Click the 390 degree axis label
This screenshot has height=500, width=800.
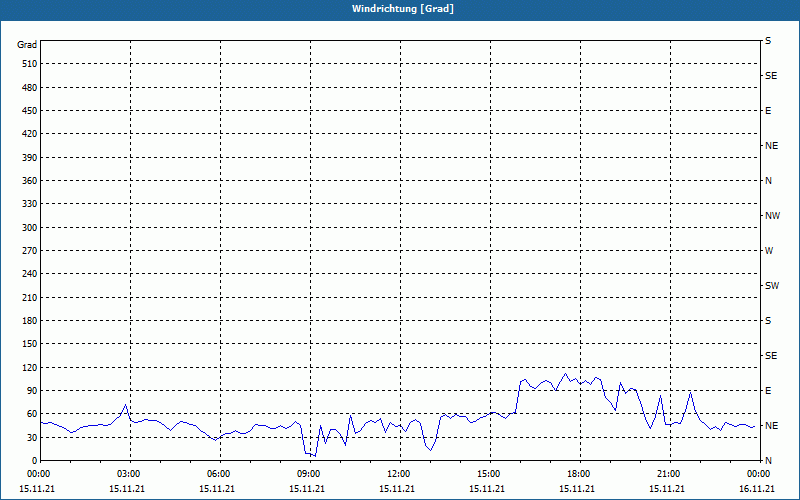pos(30,158)
